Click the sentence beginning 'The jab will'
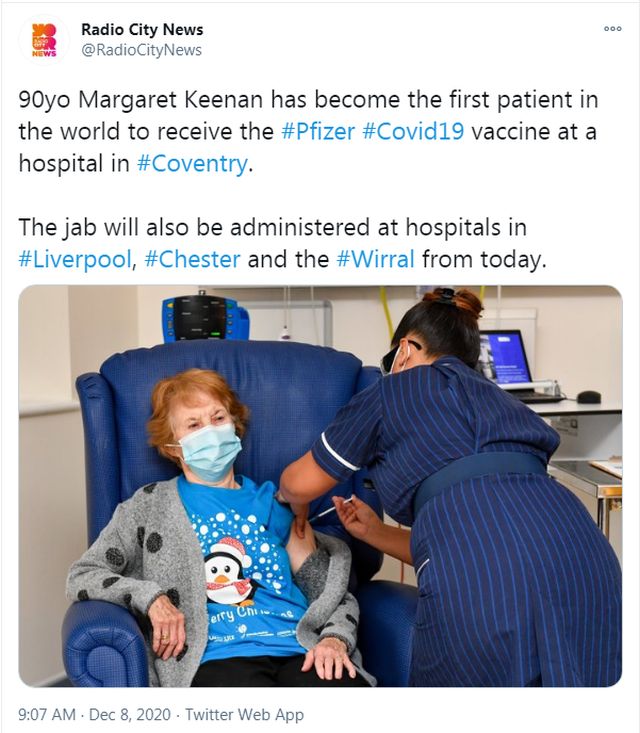 282,243
